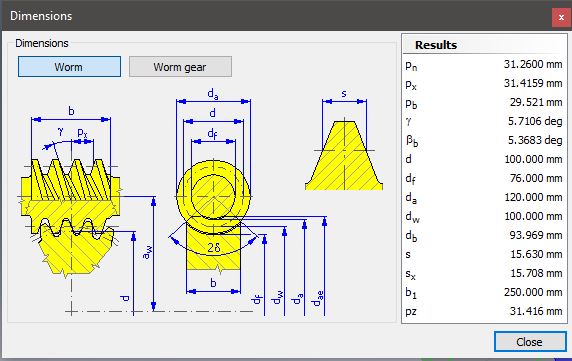Select the 31.4159 mm value
572x361 pixels.
point(533,84)
